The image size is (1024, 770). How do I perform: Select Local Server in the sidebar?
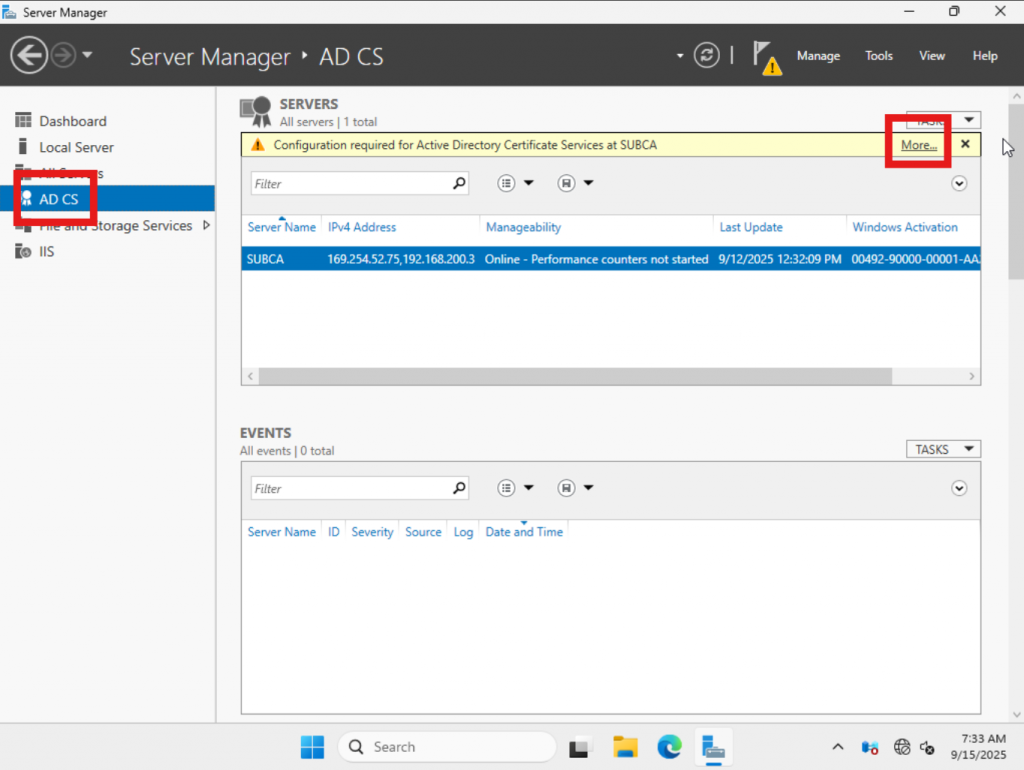click(x=76, y=147)
